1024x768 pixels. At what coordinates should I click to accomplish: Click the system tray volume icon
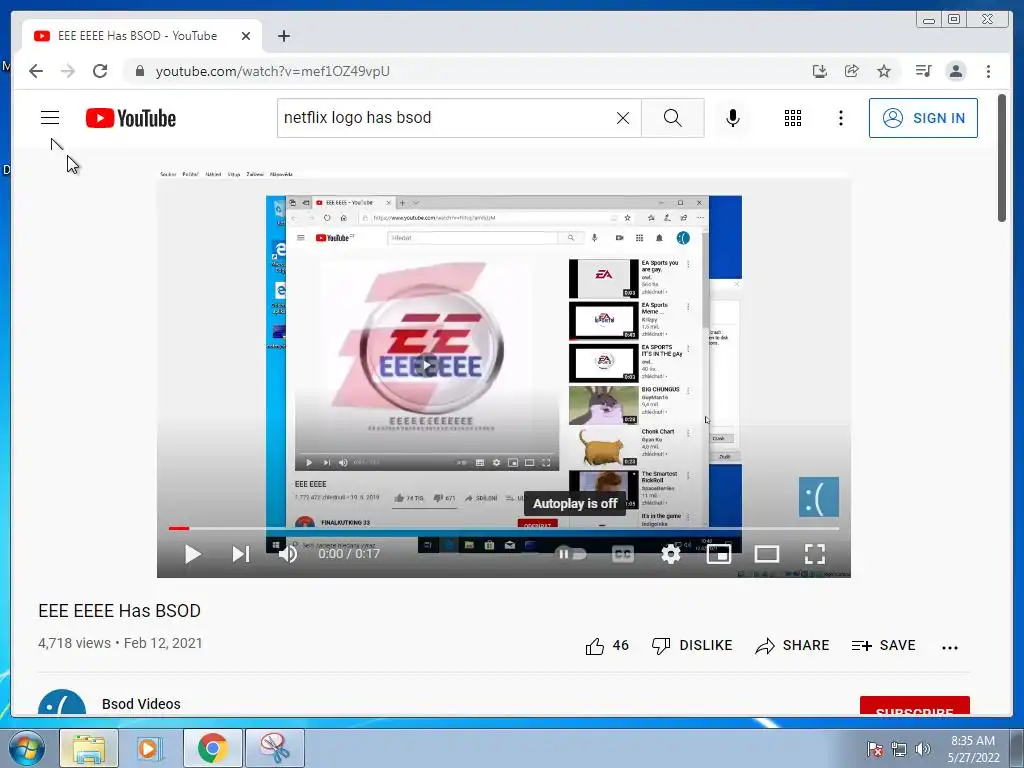point(922,749)
